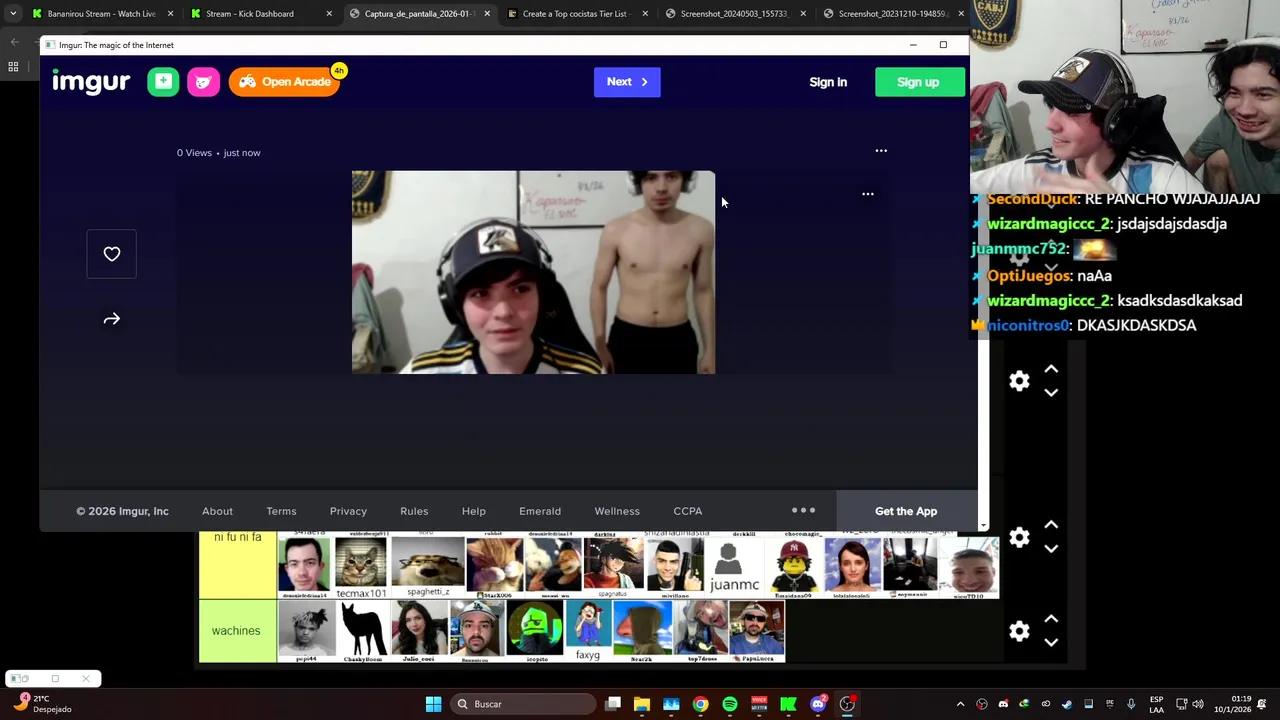The image size is (1280, 720).
Task: Move wachines row up
Action: 1051,619
